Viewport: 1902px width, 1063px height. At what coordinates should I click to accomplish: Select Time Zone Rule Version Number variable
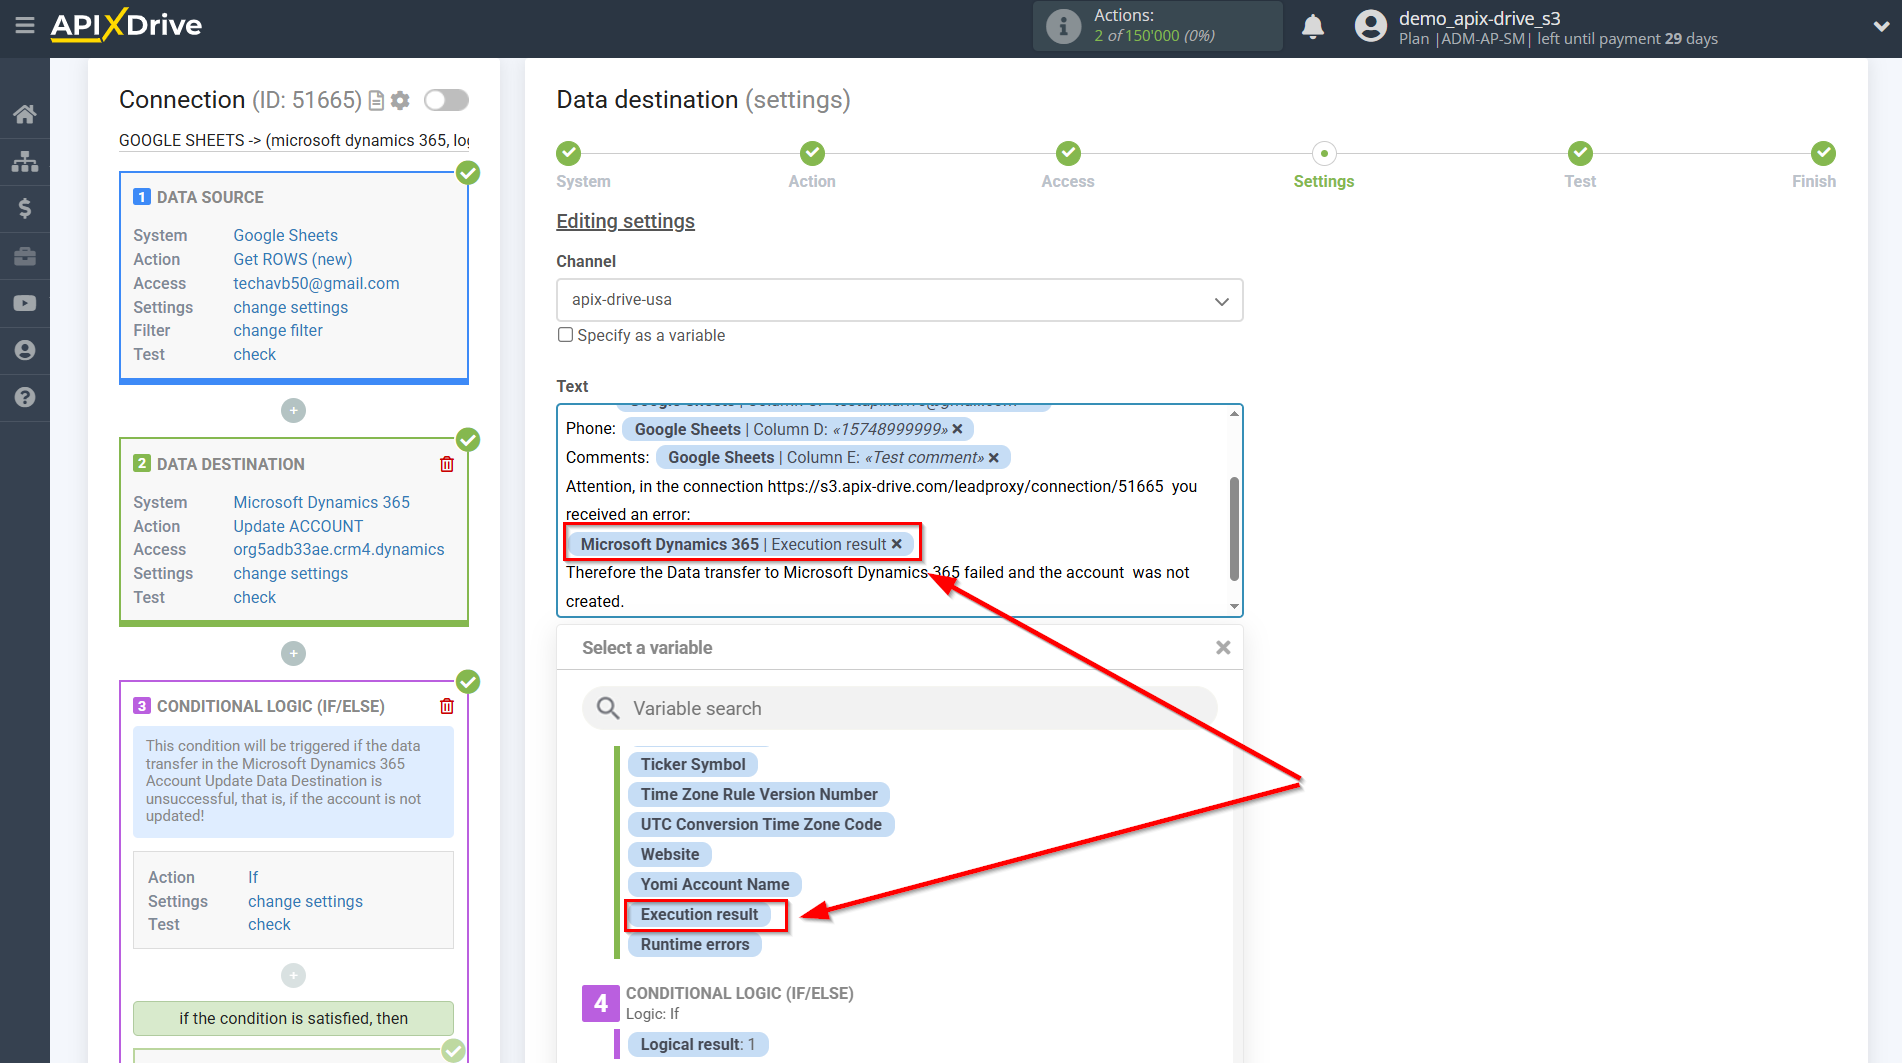pos(759,794)
